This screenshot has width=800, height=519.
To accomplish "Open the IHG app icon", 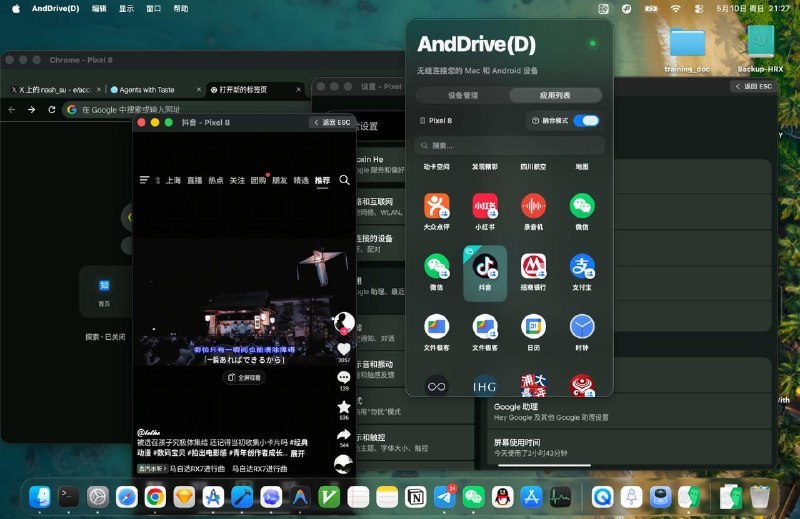I will 485,386.
